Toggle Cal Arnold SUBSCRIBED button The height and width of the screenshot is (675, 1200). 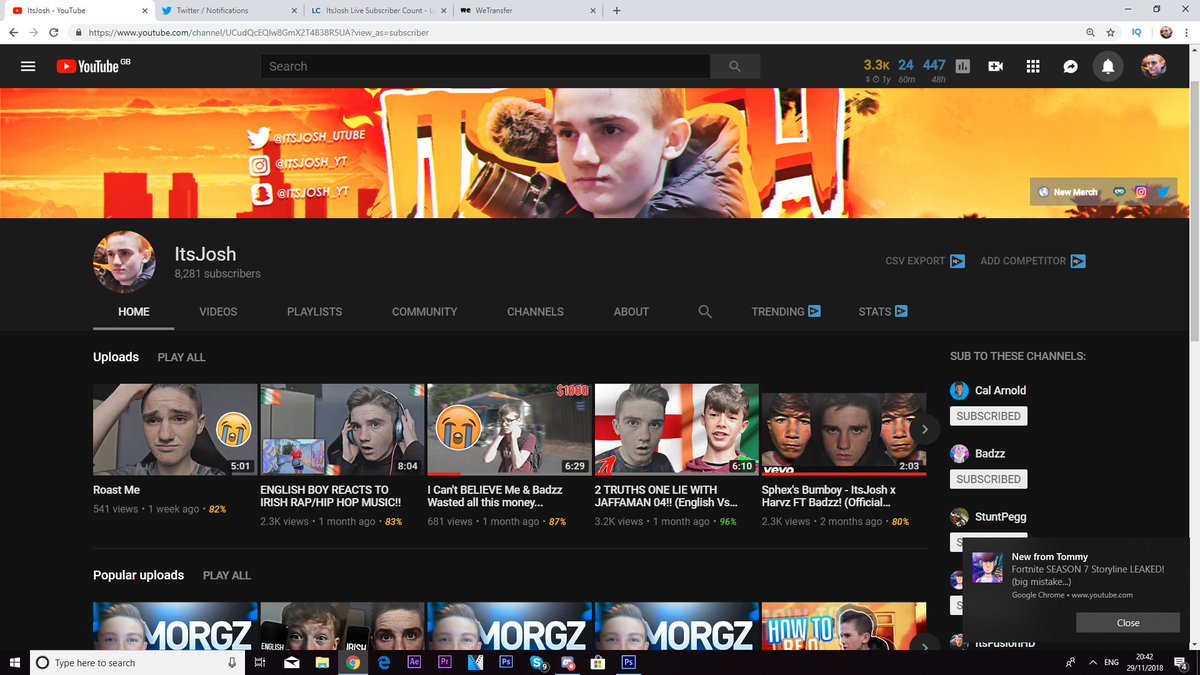coord(988,416)
